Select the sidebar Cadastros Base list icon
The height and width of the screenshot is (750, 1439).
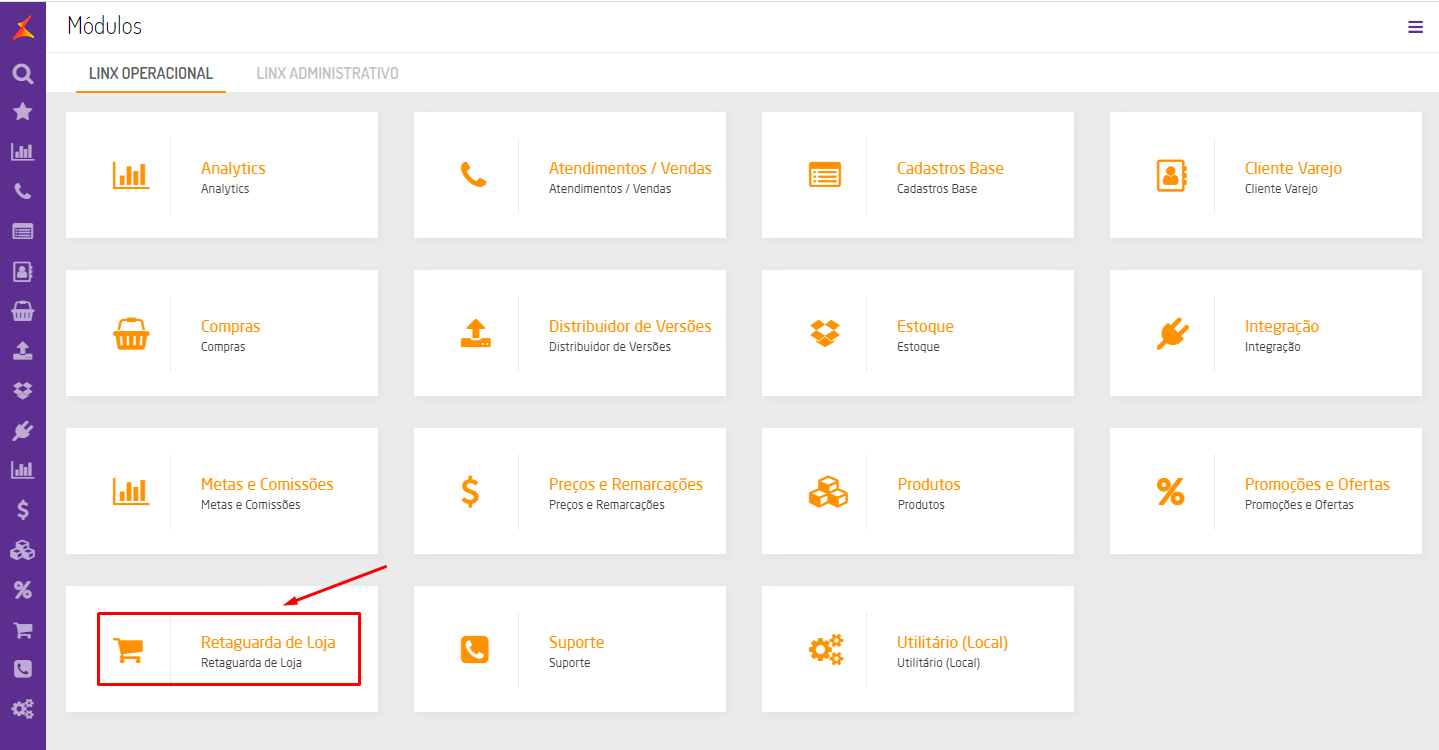(22, 232)
